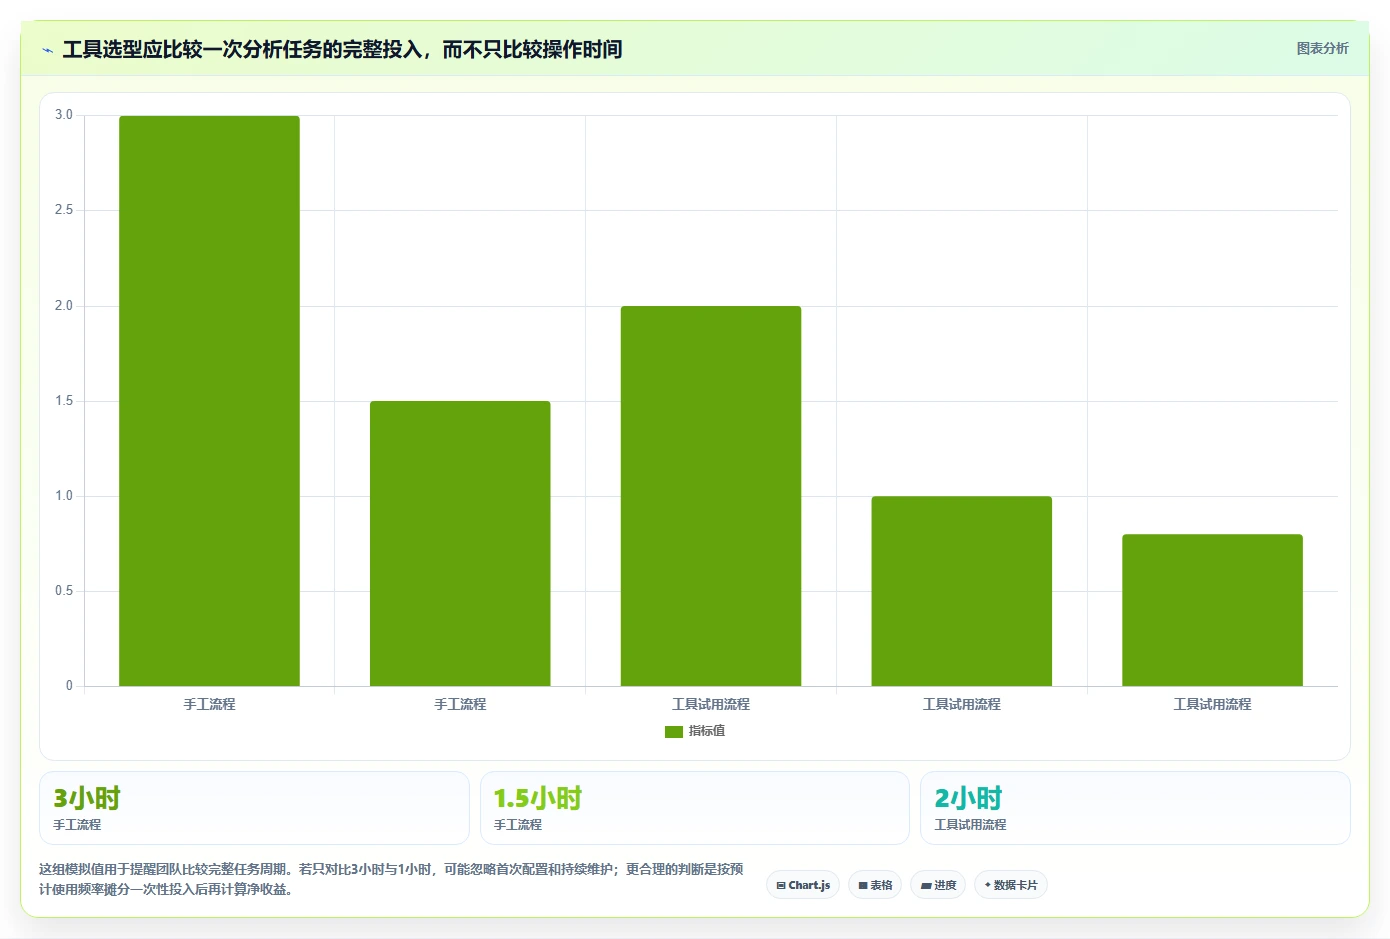Open the 数据卡片 tag chip

point(1011,885)
